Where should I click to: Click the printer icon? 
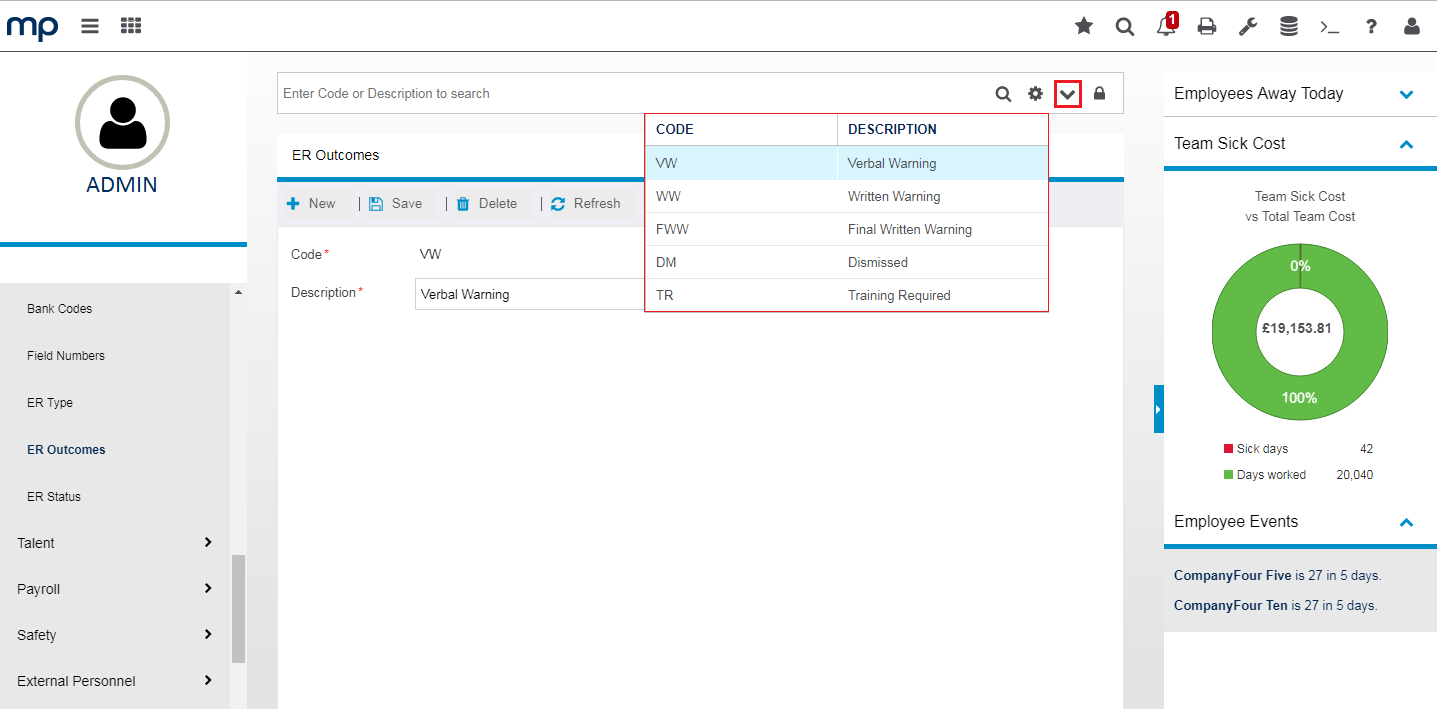(x=1207, y=27)
